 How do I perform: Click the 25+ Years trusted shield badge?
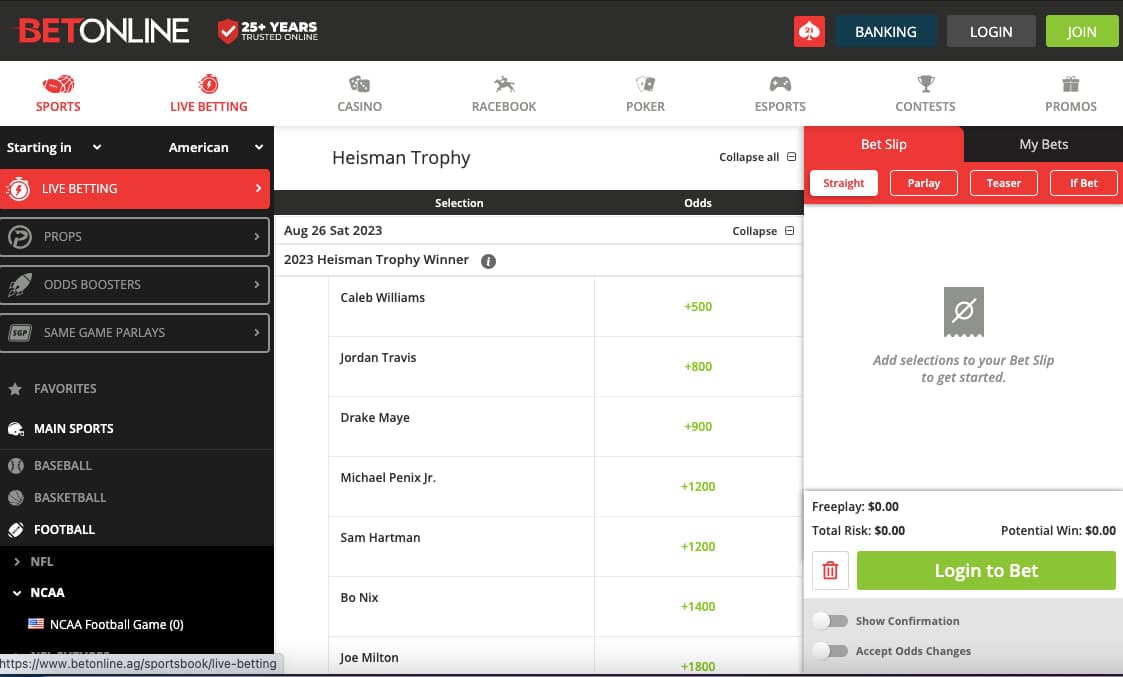point(267,31)
